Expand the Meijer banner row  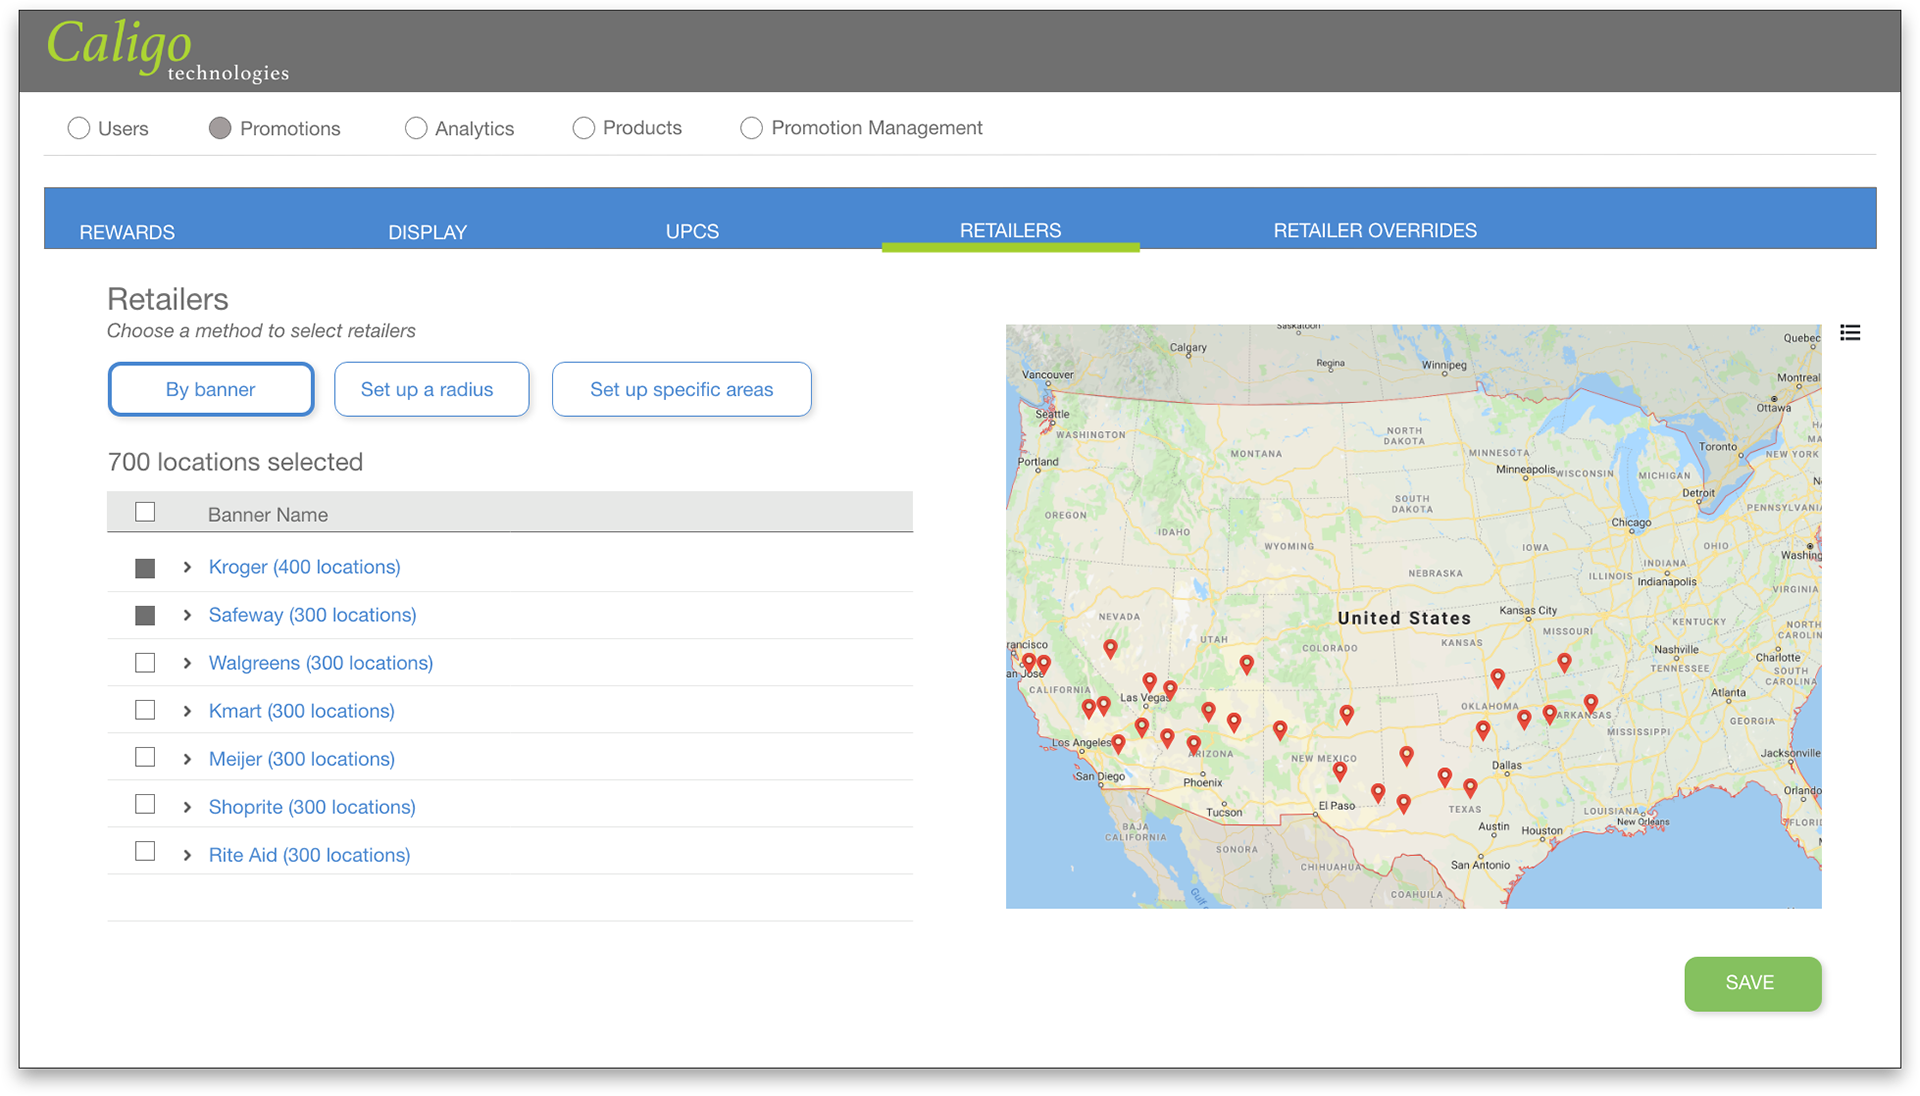click(x=187, y=759)
